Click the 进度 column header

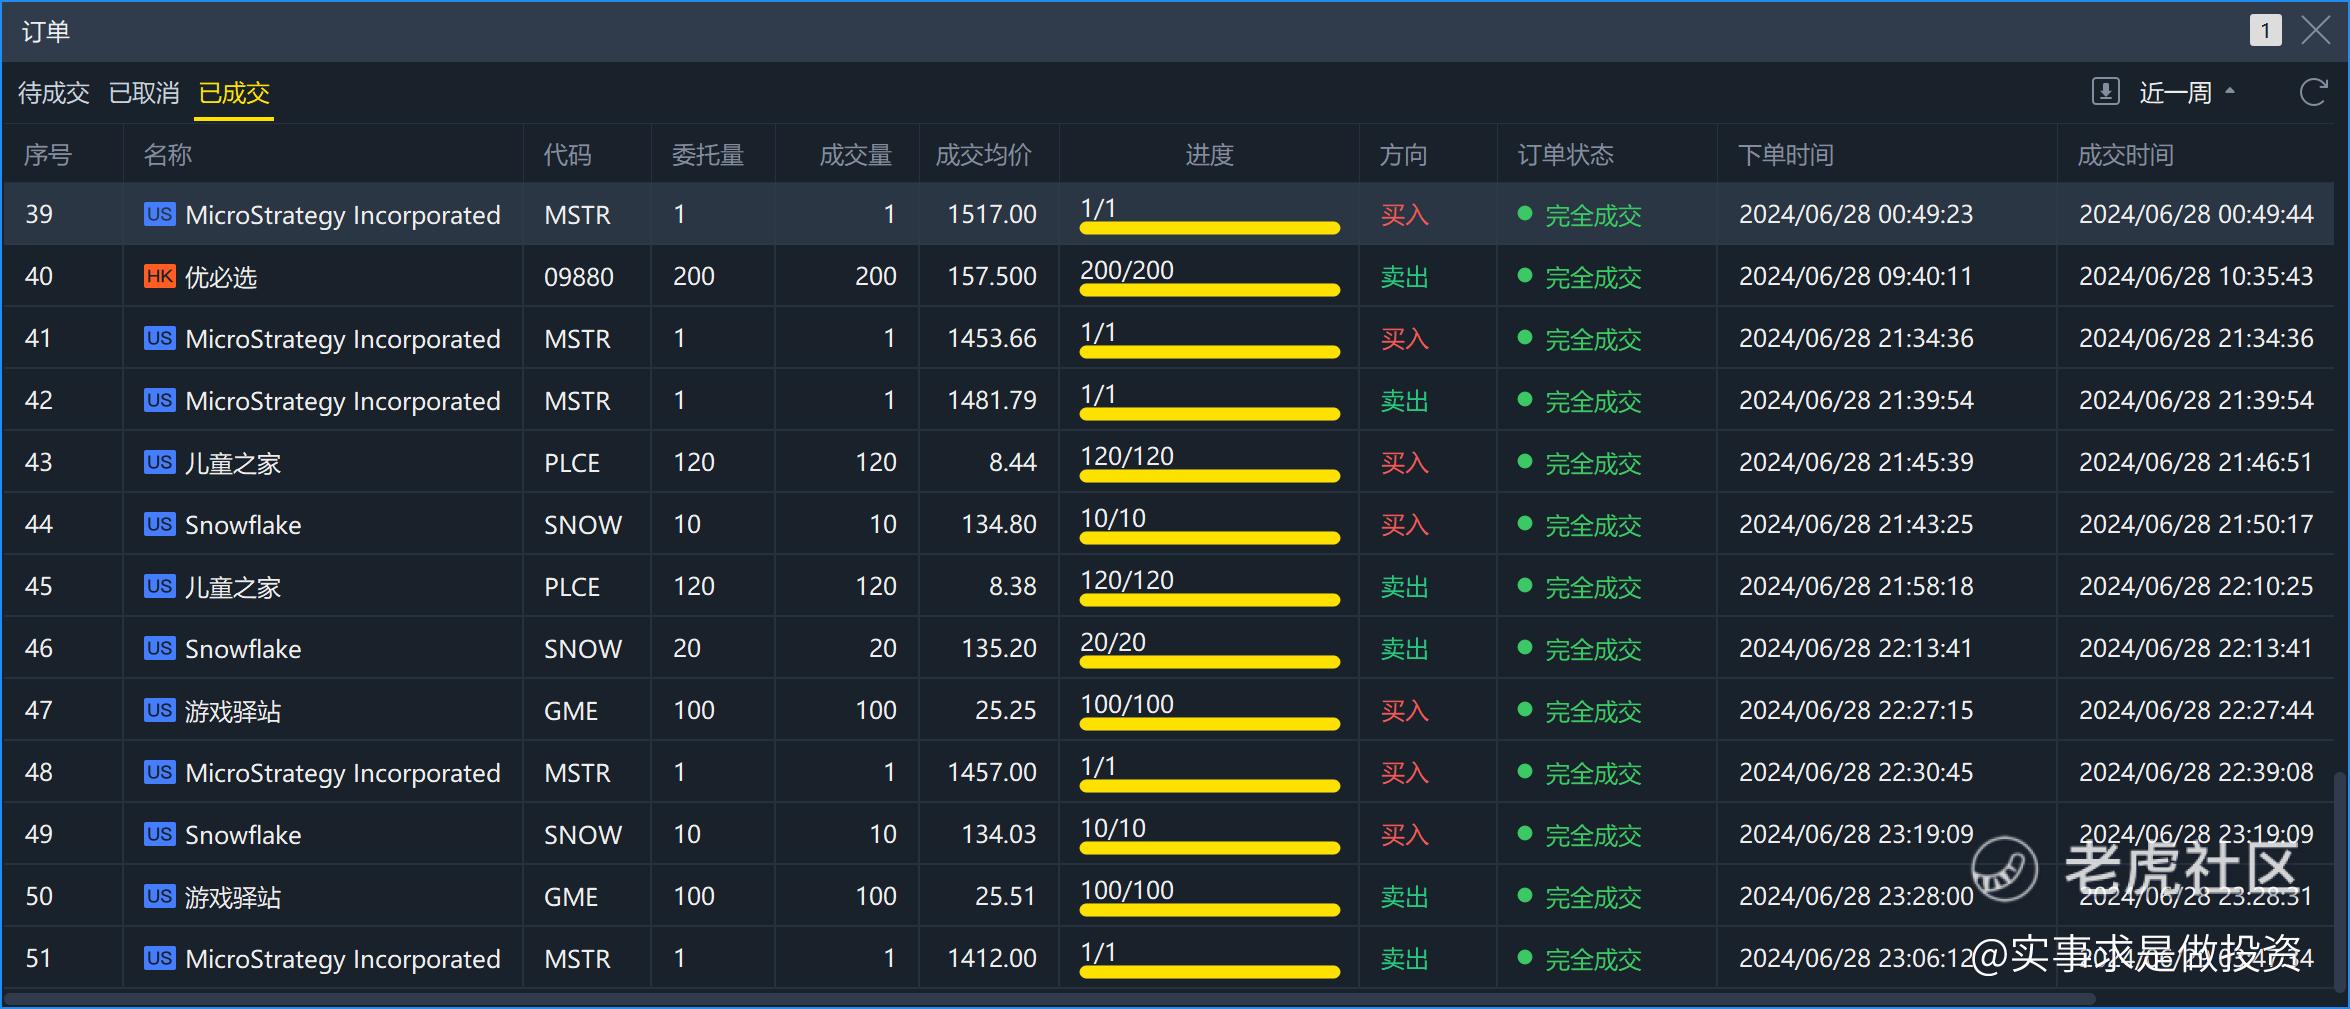tap(1209, 155)
